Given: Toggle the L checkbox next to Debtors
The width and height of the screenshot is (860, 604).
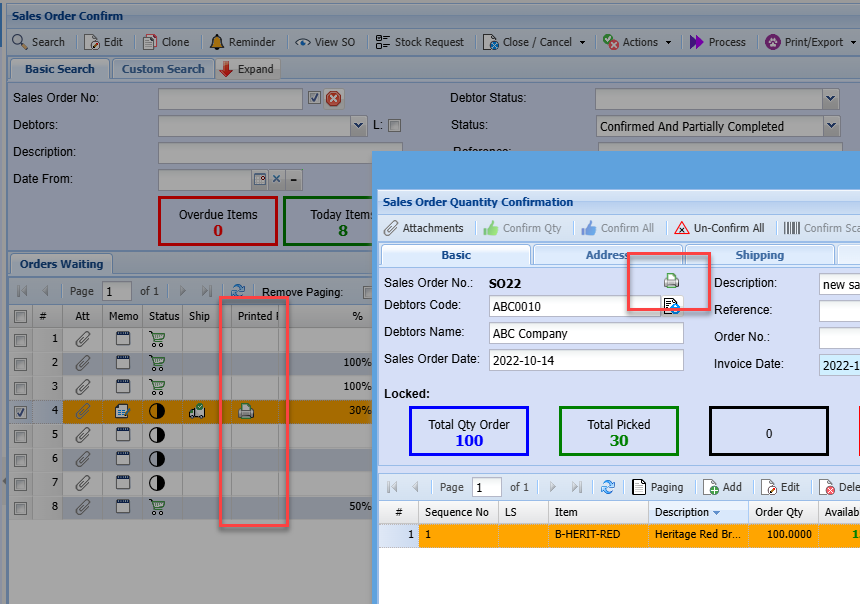Looking at the screenshot, I should [394, 125].
